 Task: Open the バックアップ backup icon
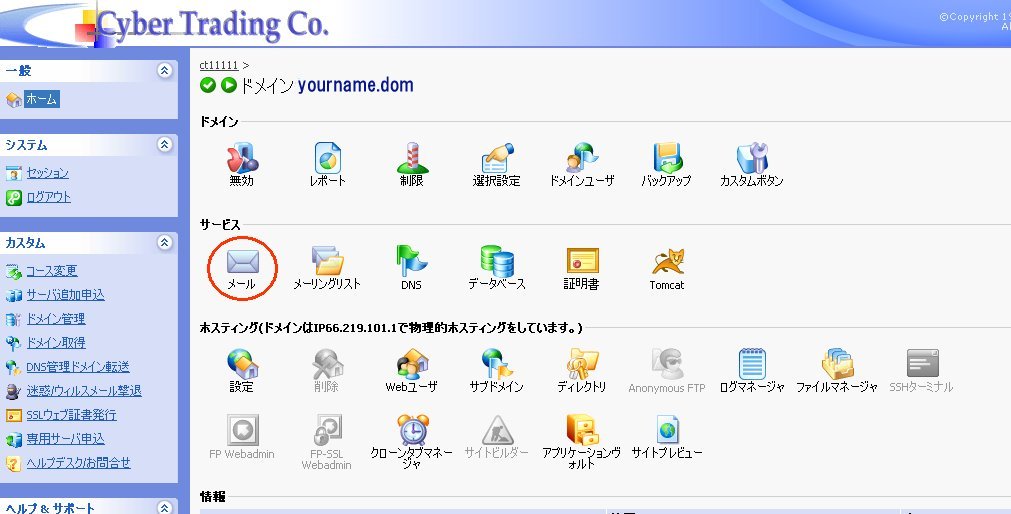666,160
